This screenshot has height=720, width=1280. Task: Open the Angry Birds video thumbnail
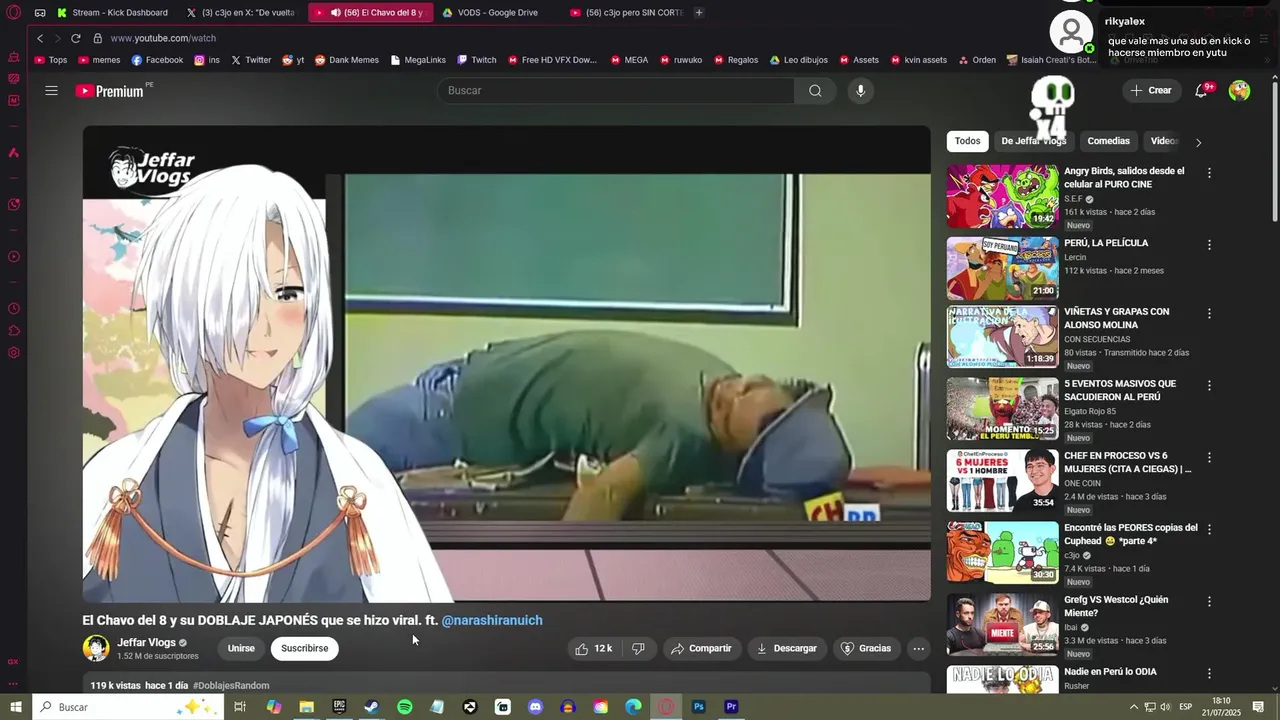click(1002, 196)
